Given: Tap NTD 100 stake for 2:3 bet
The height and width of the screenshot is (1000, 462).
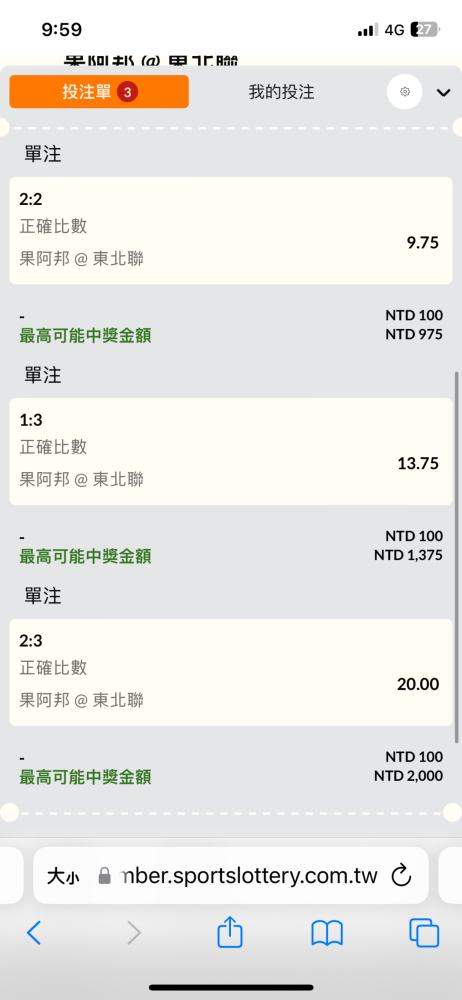Looking at the screenshot, I should coord(414,757).
